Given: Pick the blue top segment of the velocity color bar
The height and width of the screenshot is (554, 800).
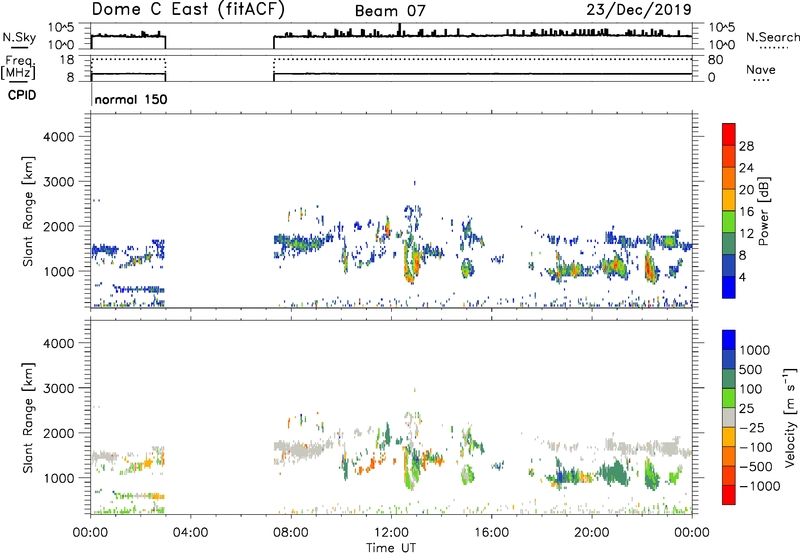Looking at the screenshot, I should [x=729, y=340].
